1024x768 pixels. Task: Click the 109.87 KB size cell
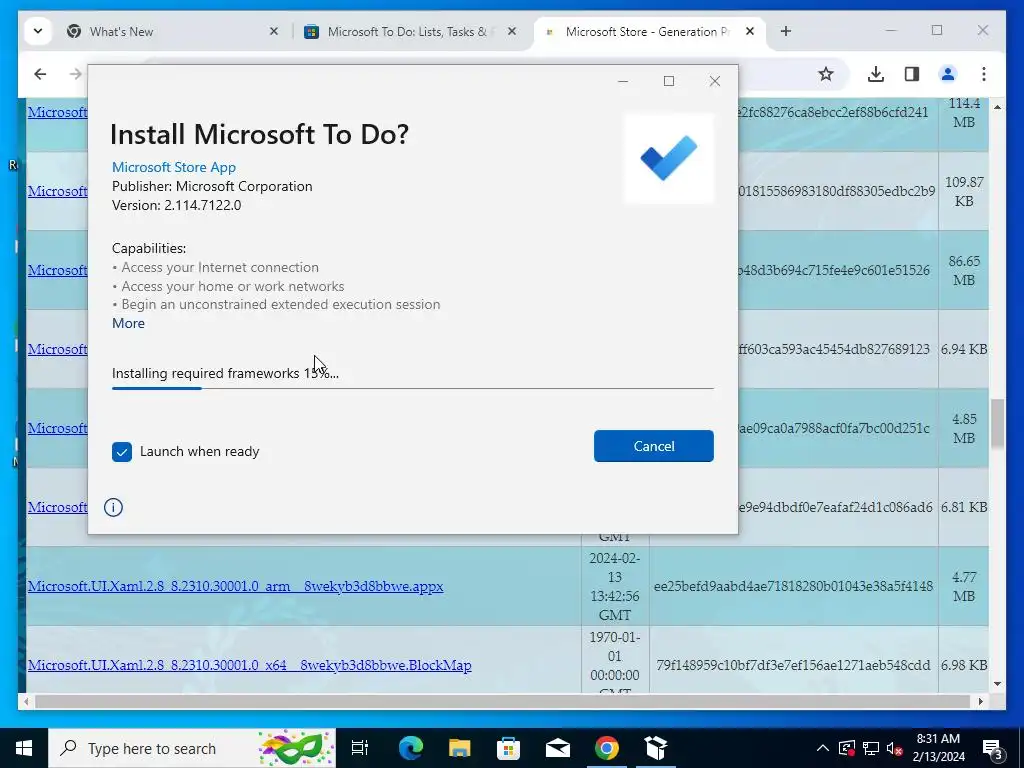(964, 191)
